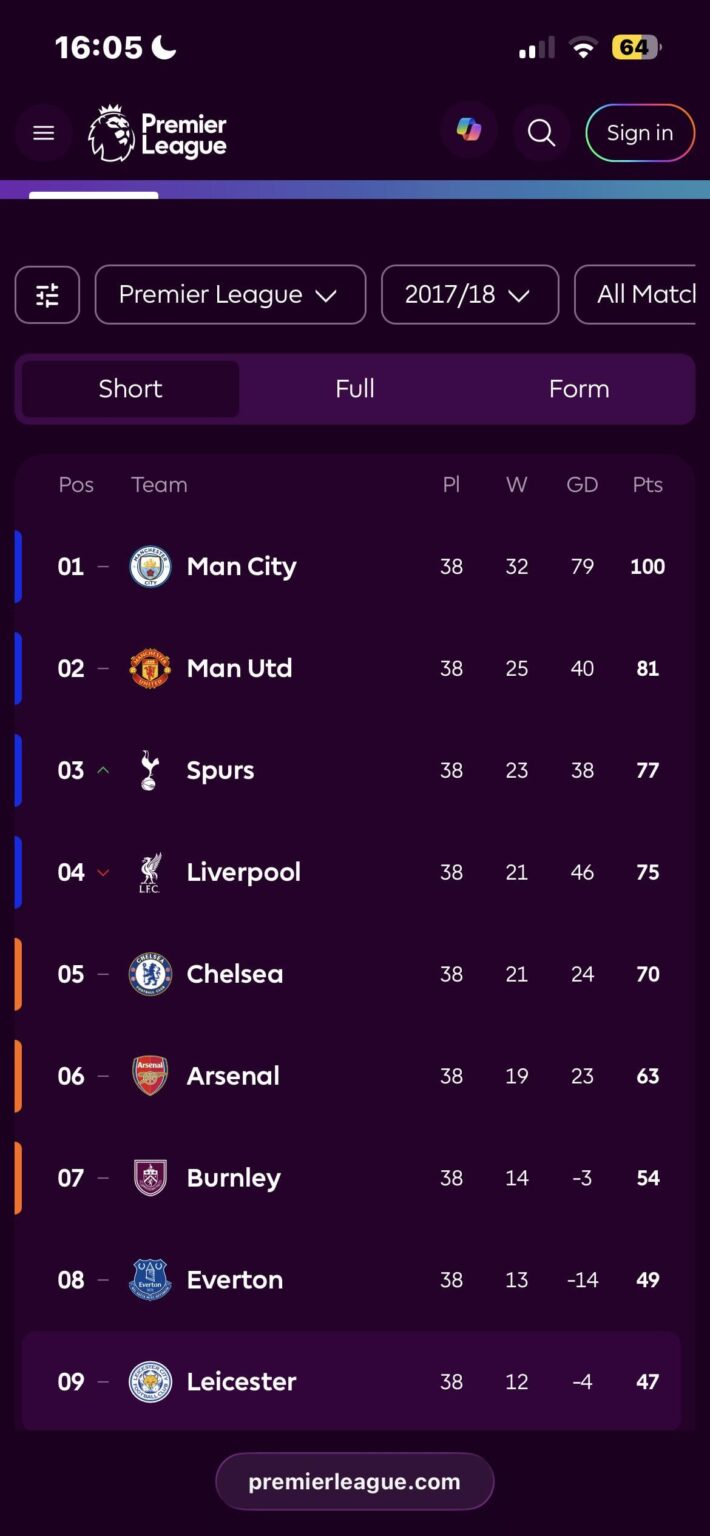This screenshot has height=1536, width=710.
Task: Switch to the Full table tab
Action: (355, 389)
